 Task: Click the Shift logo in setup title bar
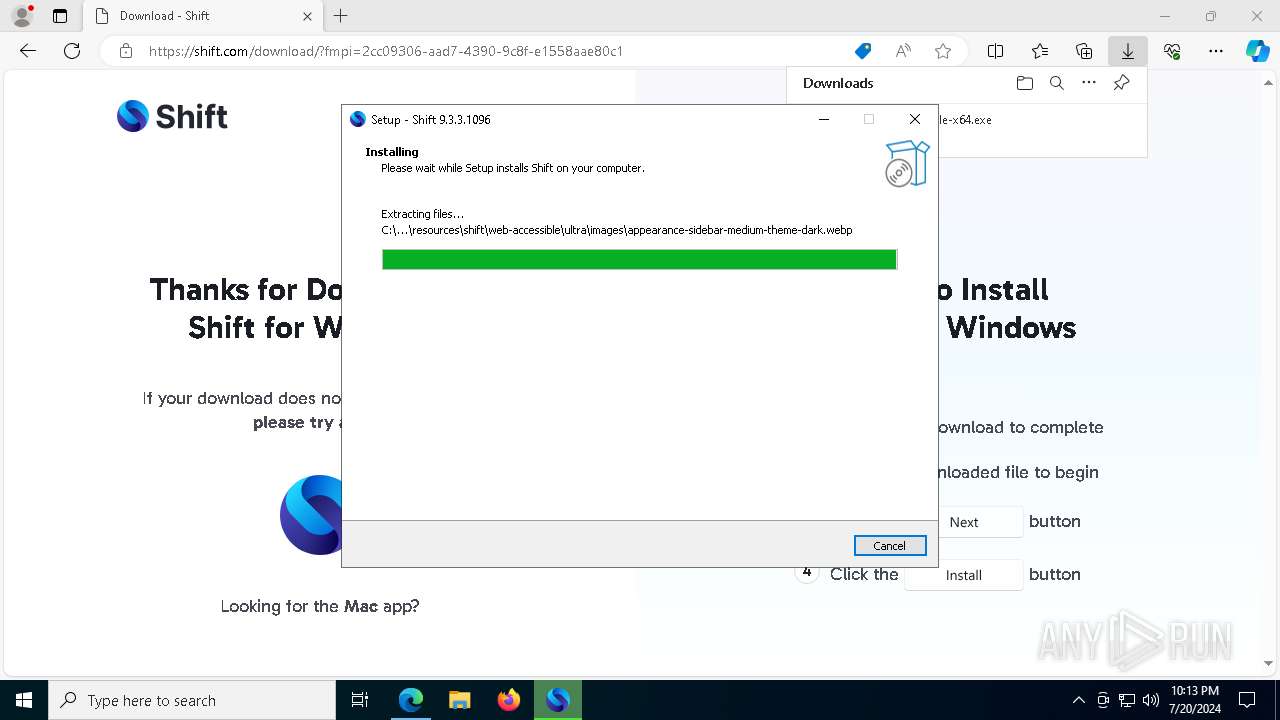click(357, 119)
